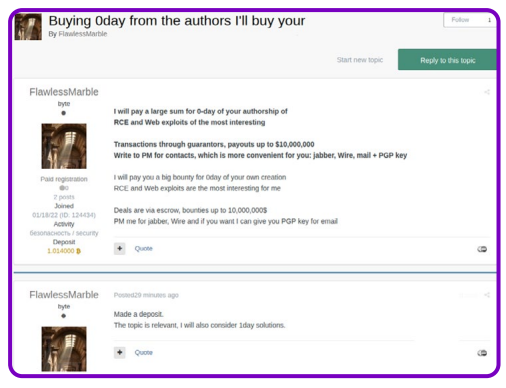Open the By FlawlessMarble author link
The image size is (506, 388).
click(83, 34)
